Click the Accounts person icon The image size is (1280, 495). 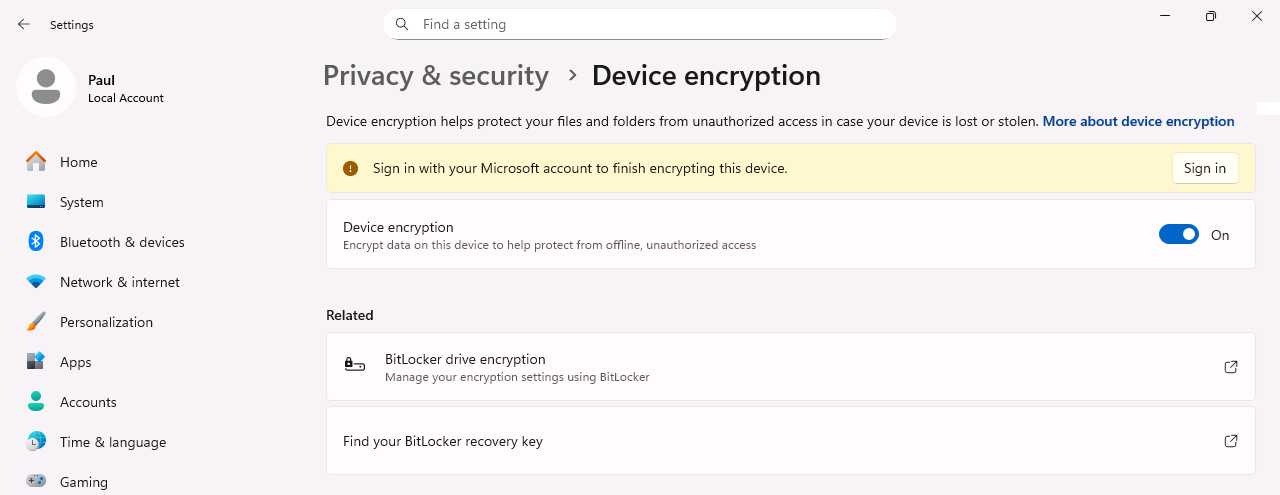coord(36,402)
